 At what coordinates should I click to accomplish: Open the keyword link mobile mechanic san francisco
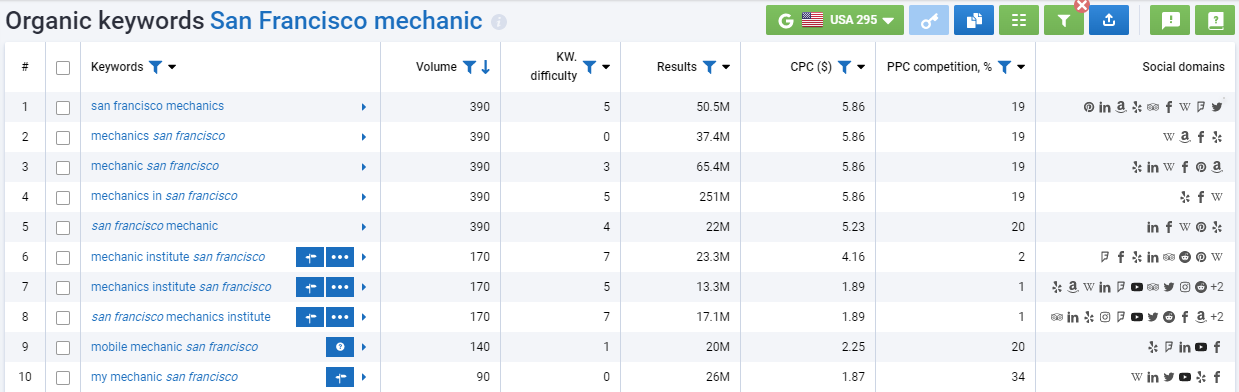click(174, 347)
